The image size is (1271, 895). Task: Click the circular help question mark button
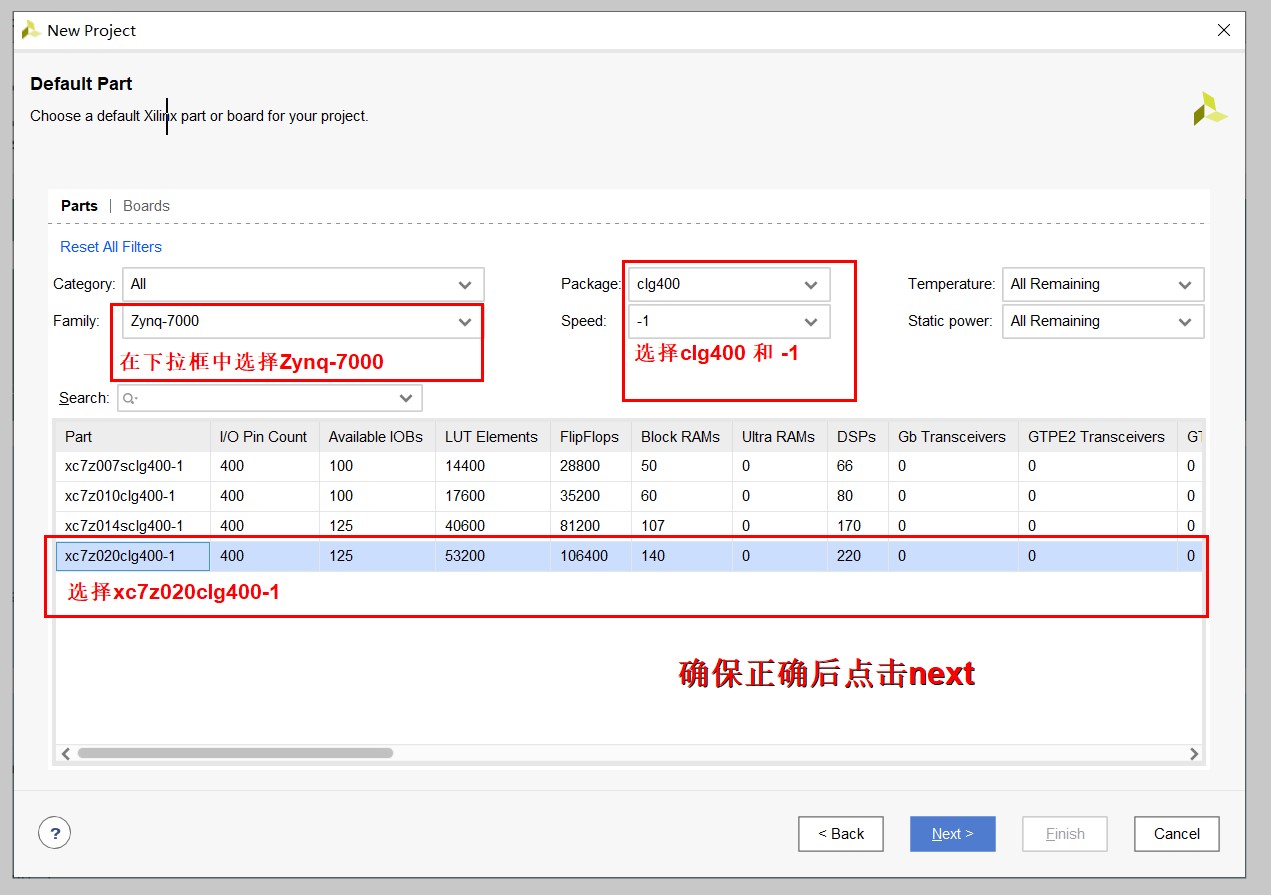55,832
